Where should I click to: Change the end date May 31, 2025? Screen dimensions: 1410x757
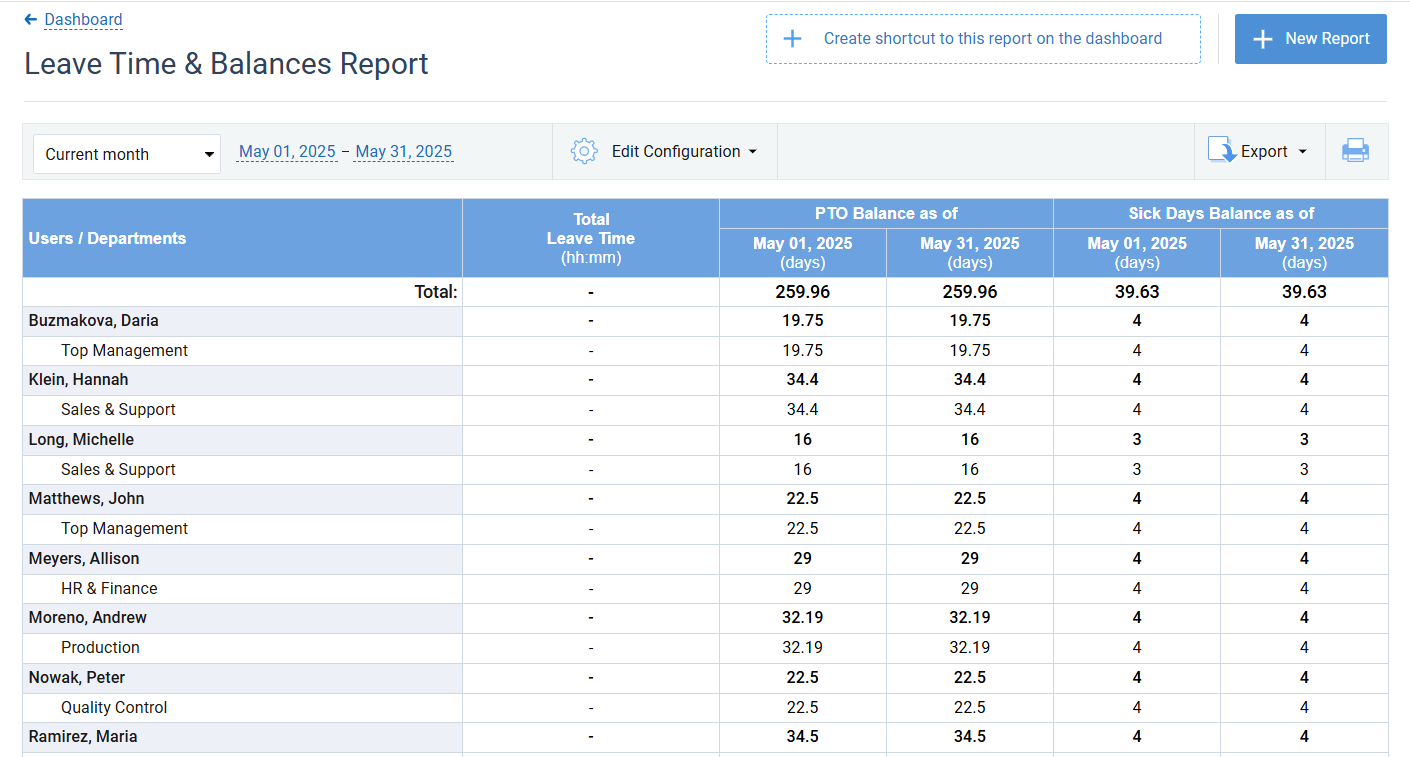(x=404, y=152)
